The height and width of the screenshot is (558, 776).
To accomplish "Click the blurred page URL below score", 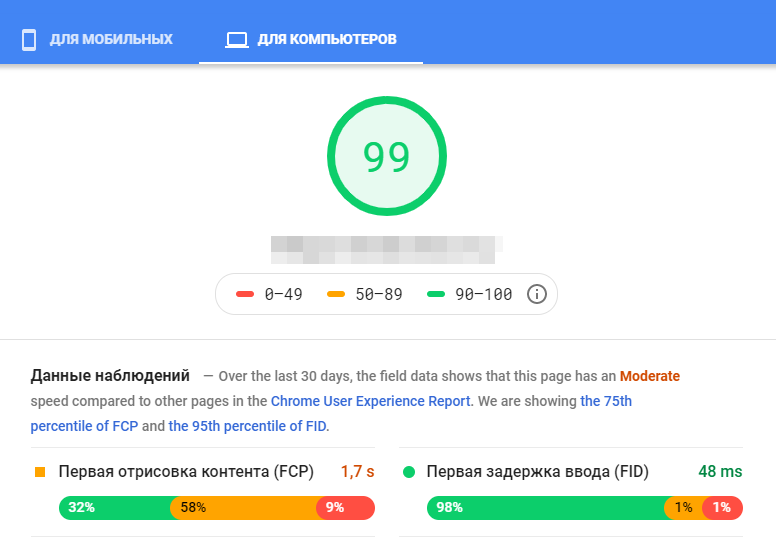I will pyautogui.click(x=387, y=243).
